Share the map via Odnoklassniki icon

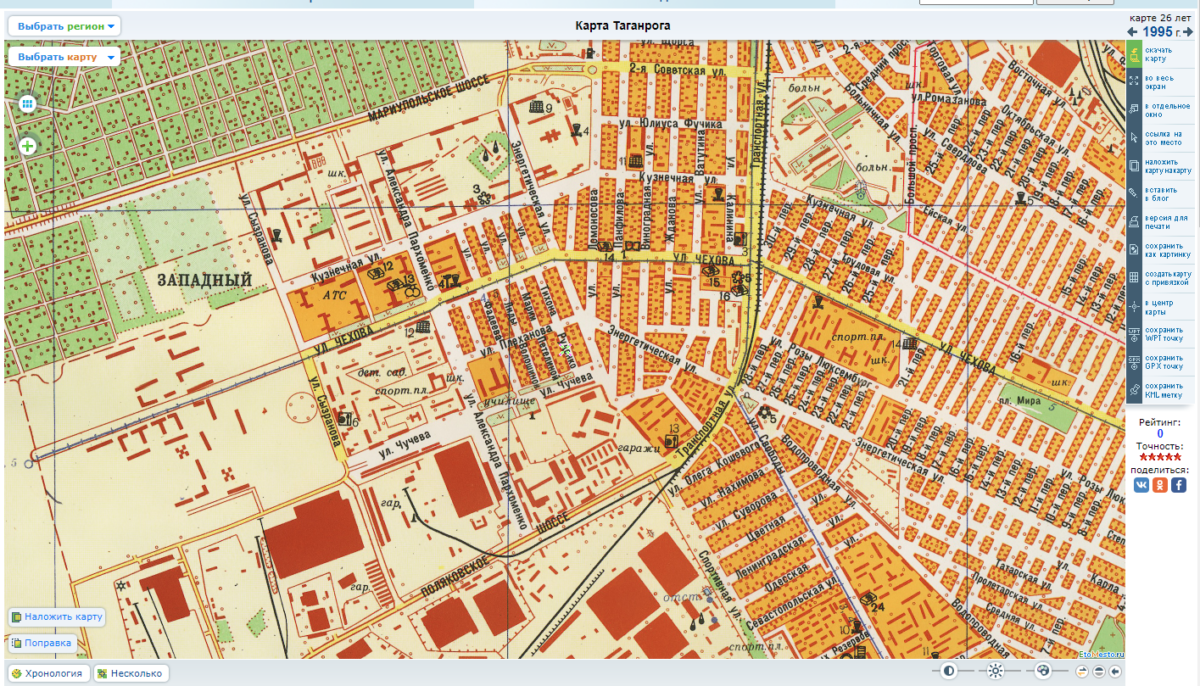click(x=1160, y=484)
